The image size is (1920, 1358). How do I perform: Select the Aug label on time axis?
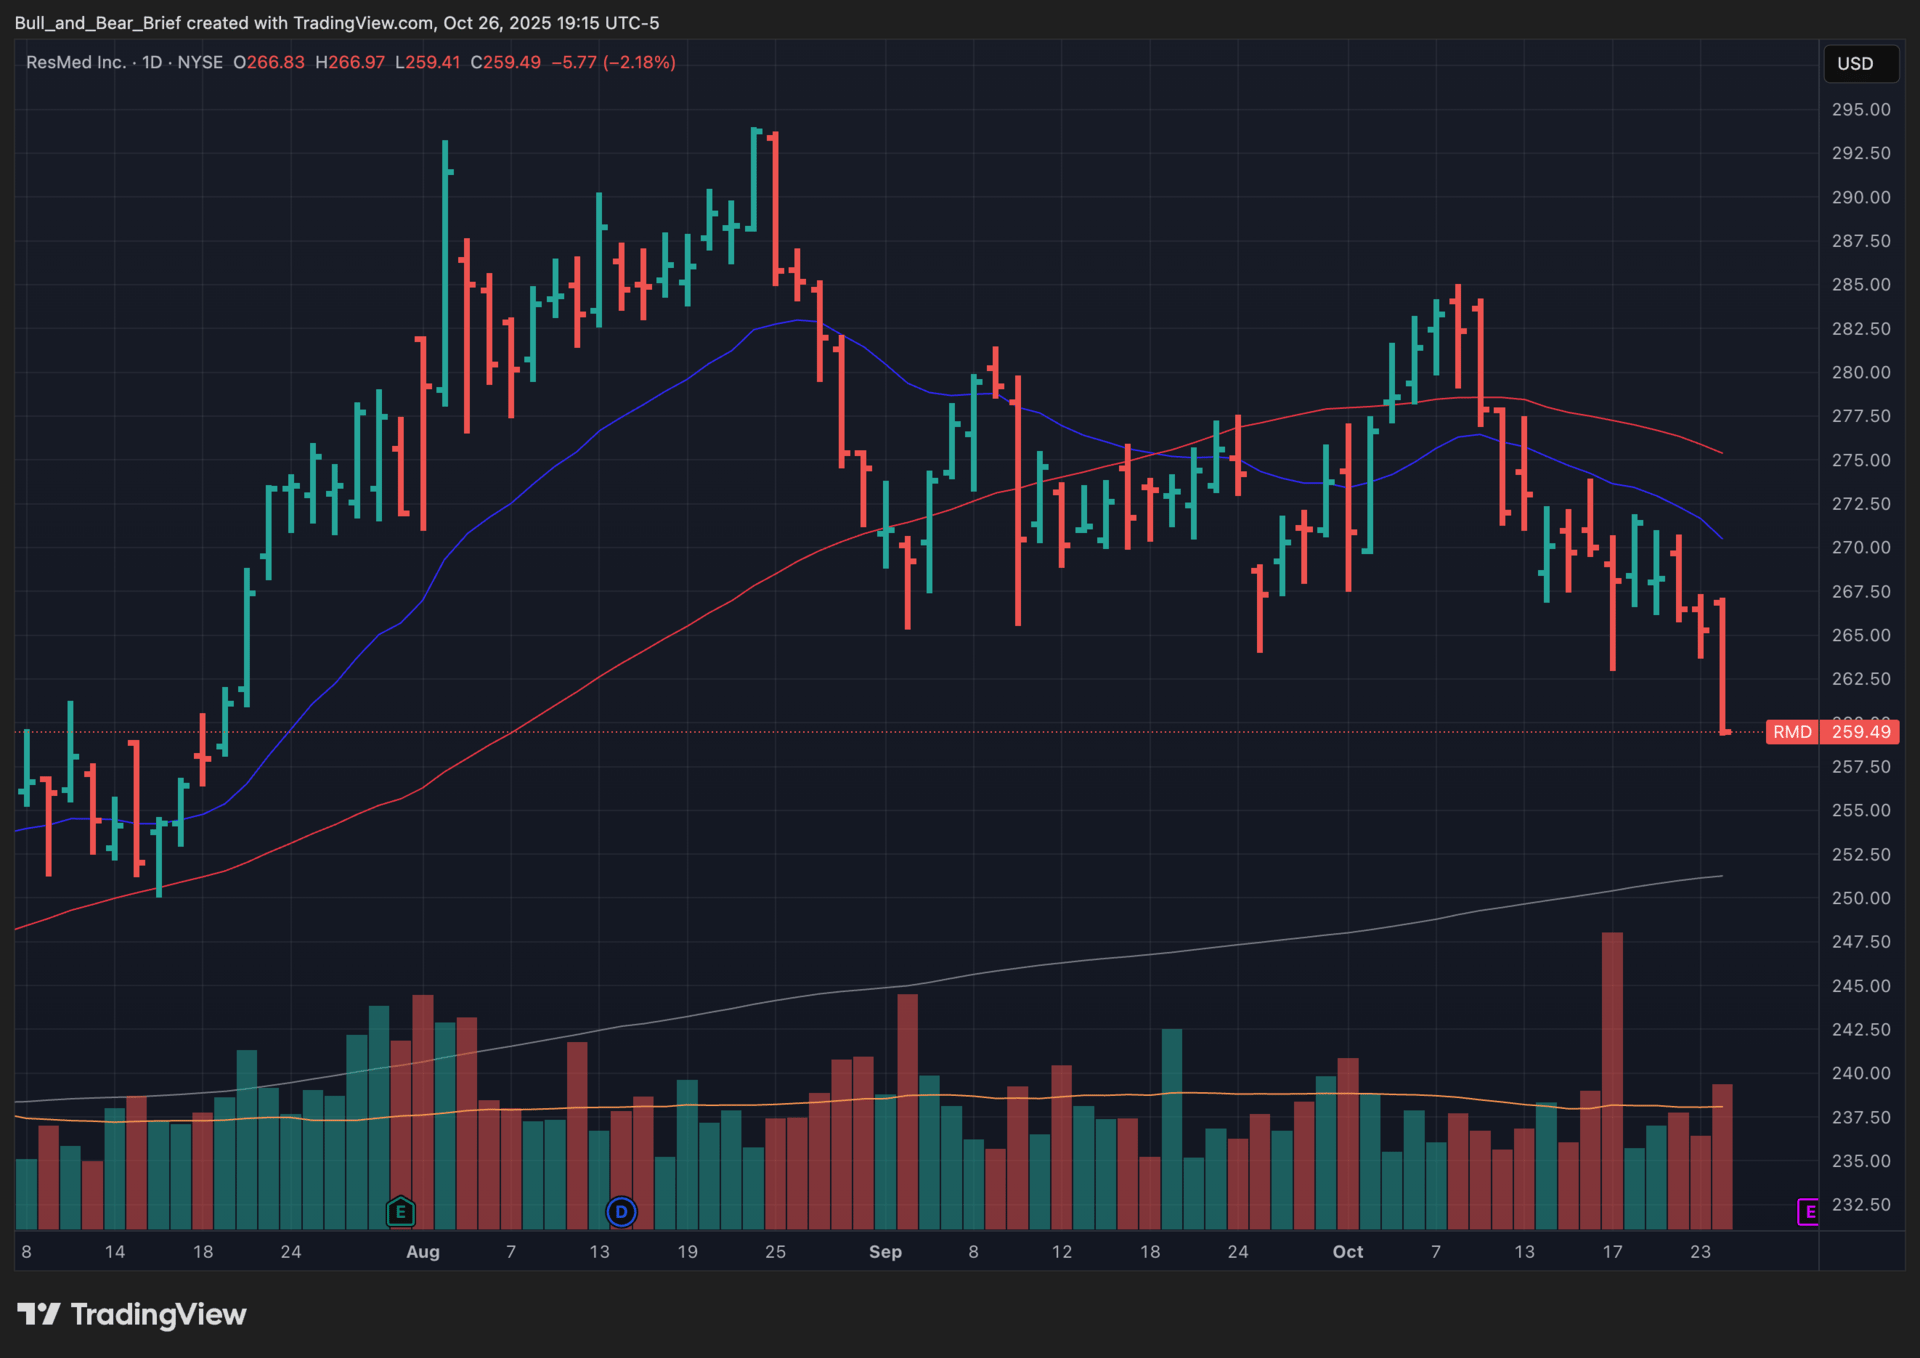point(423,1252)
